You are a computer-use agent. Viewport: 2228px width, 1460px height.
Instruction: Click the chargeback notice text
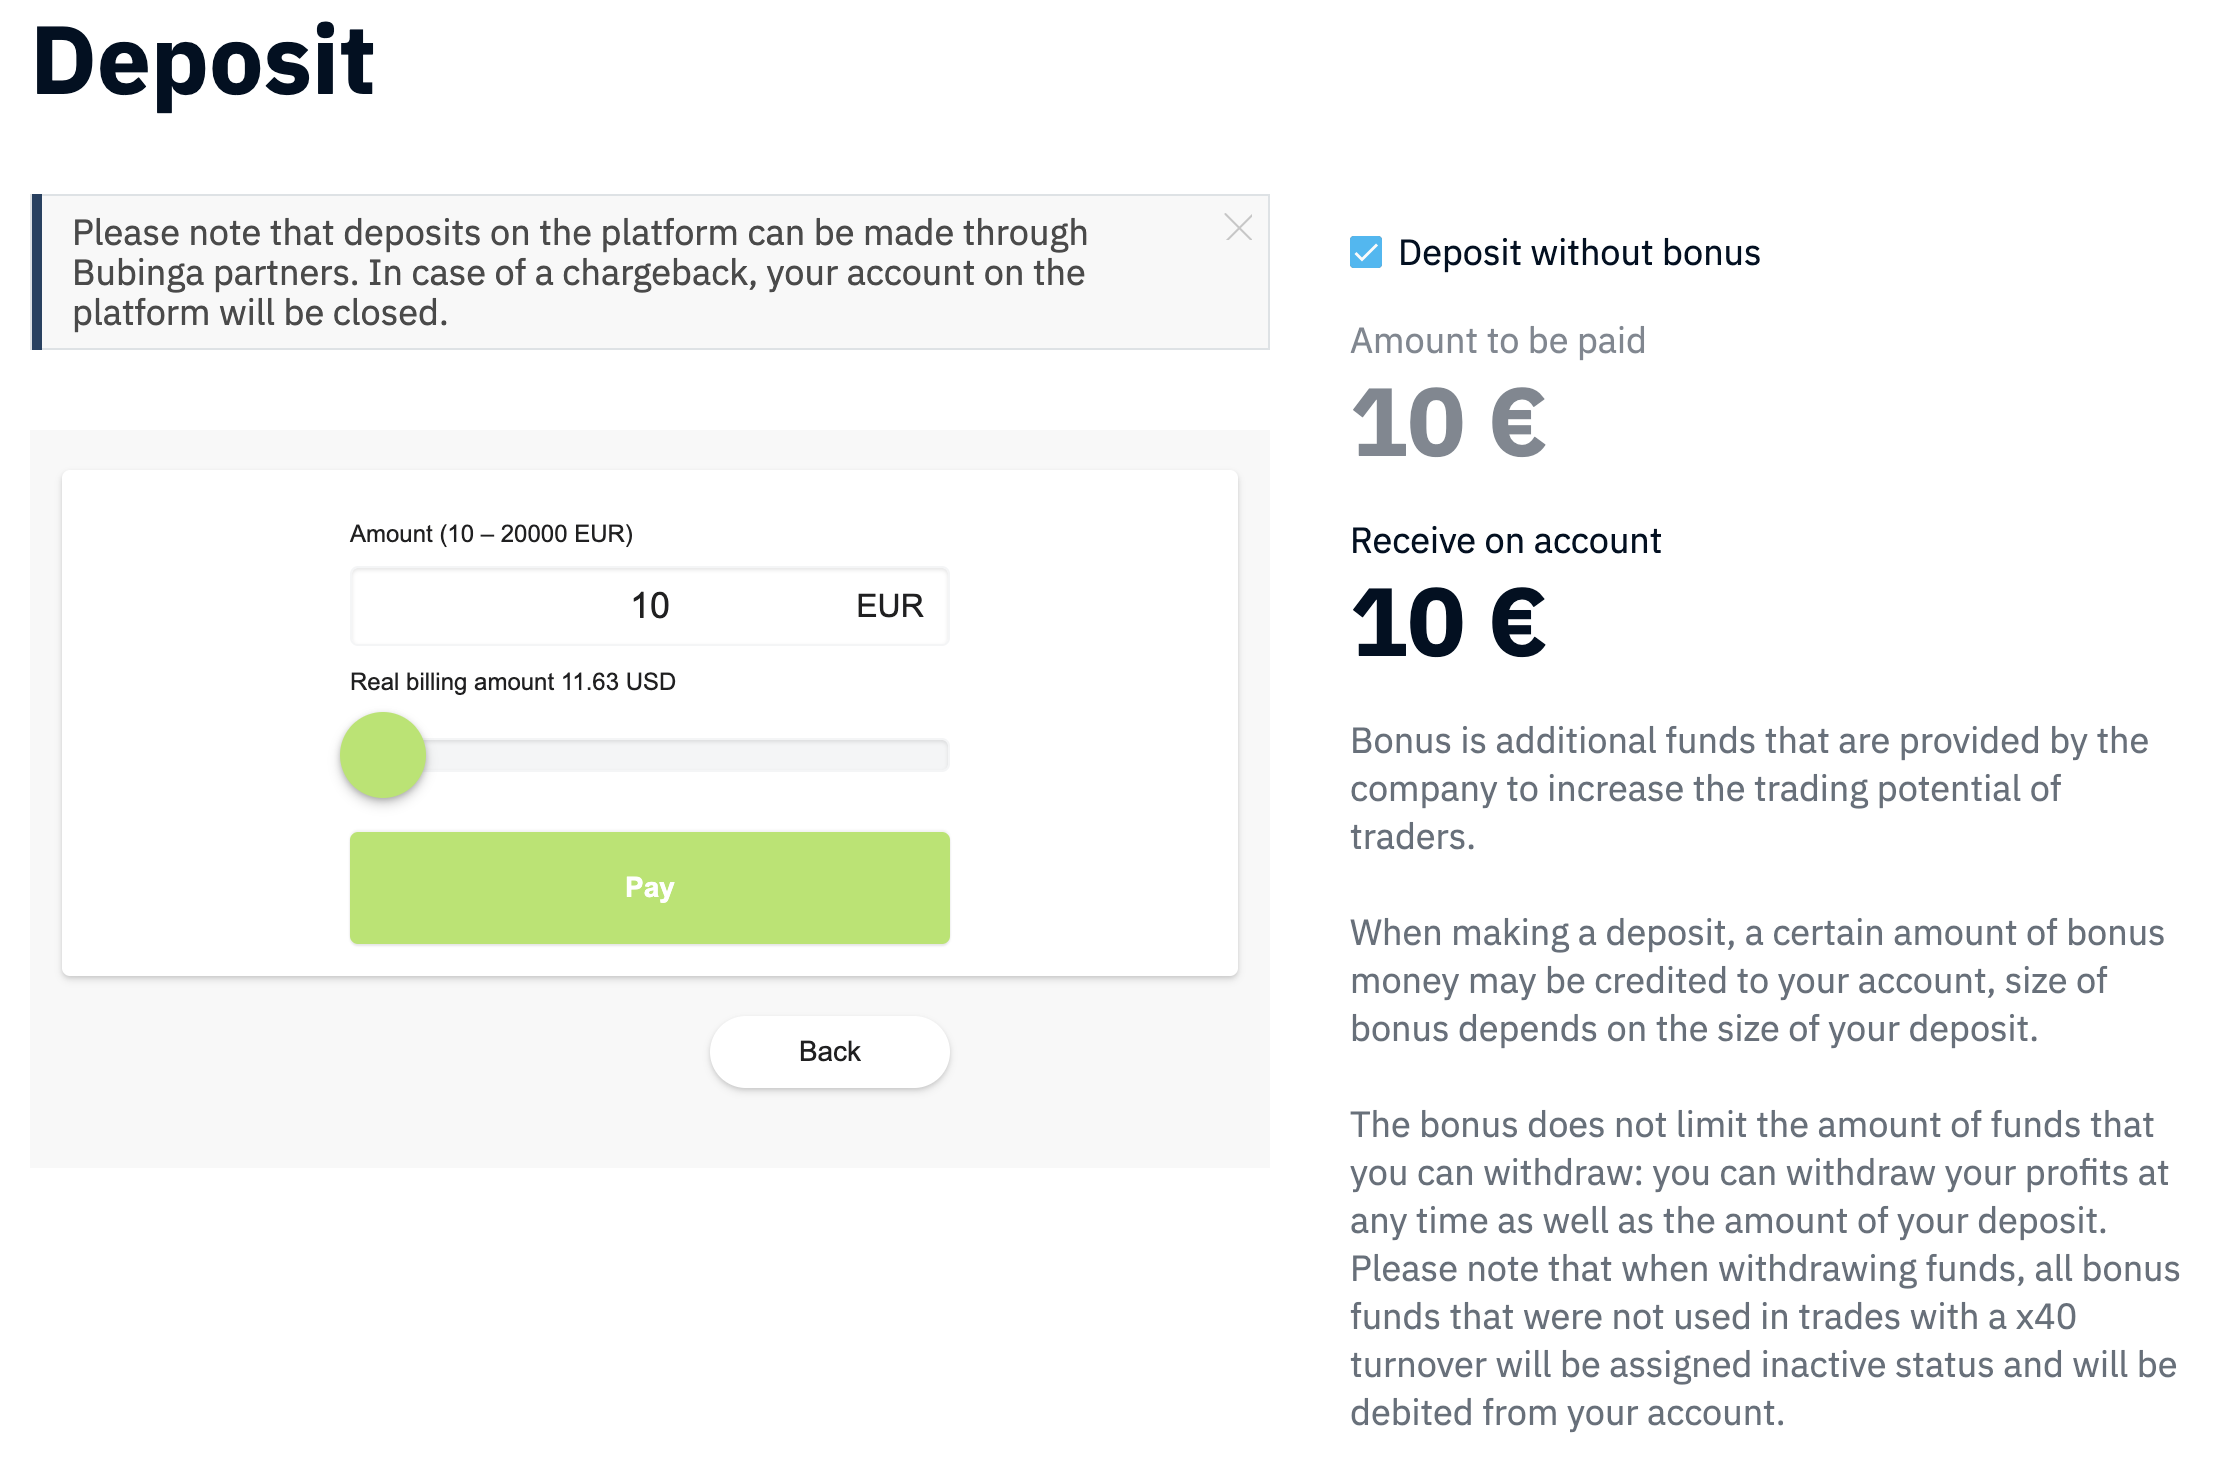pos(580,272)
